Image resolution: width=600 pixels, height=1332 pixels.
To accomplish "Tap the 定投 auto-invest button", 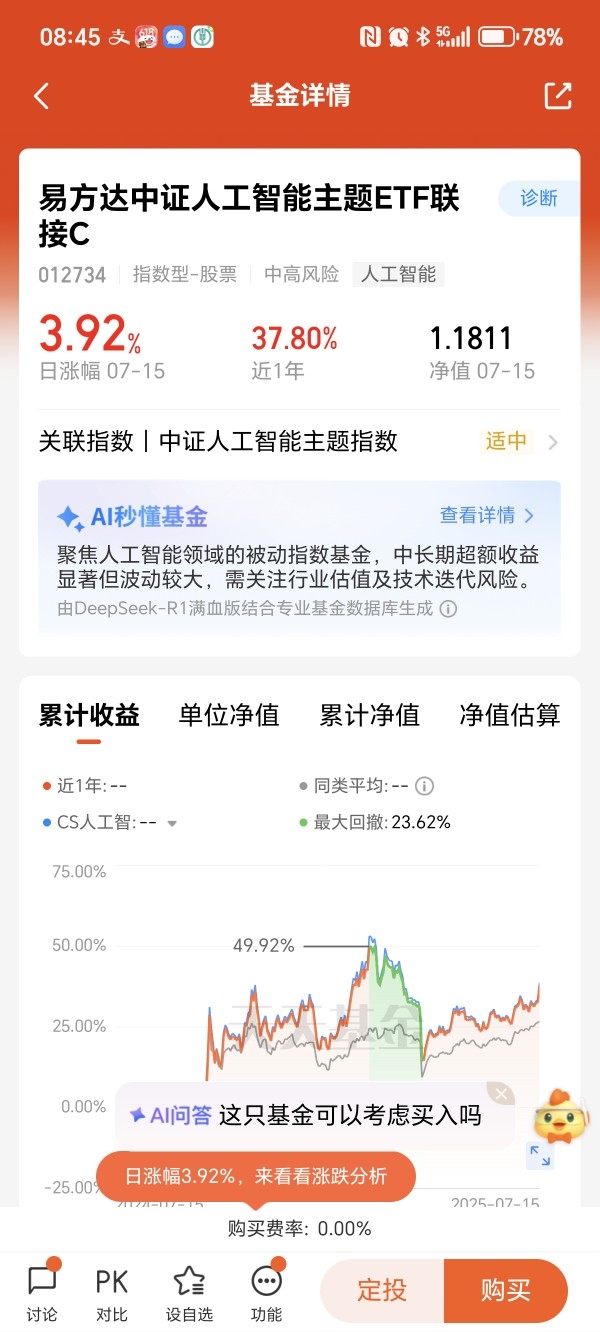I will click(x=382, y=1291).
